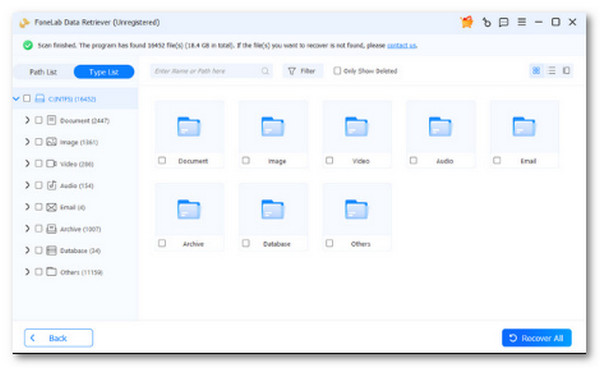Expand the Audio tree node
The height and width of the screenshot is (368, 600).
tap(27, 185)
